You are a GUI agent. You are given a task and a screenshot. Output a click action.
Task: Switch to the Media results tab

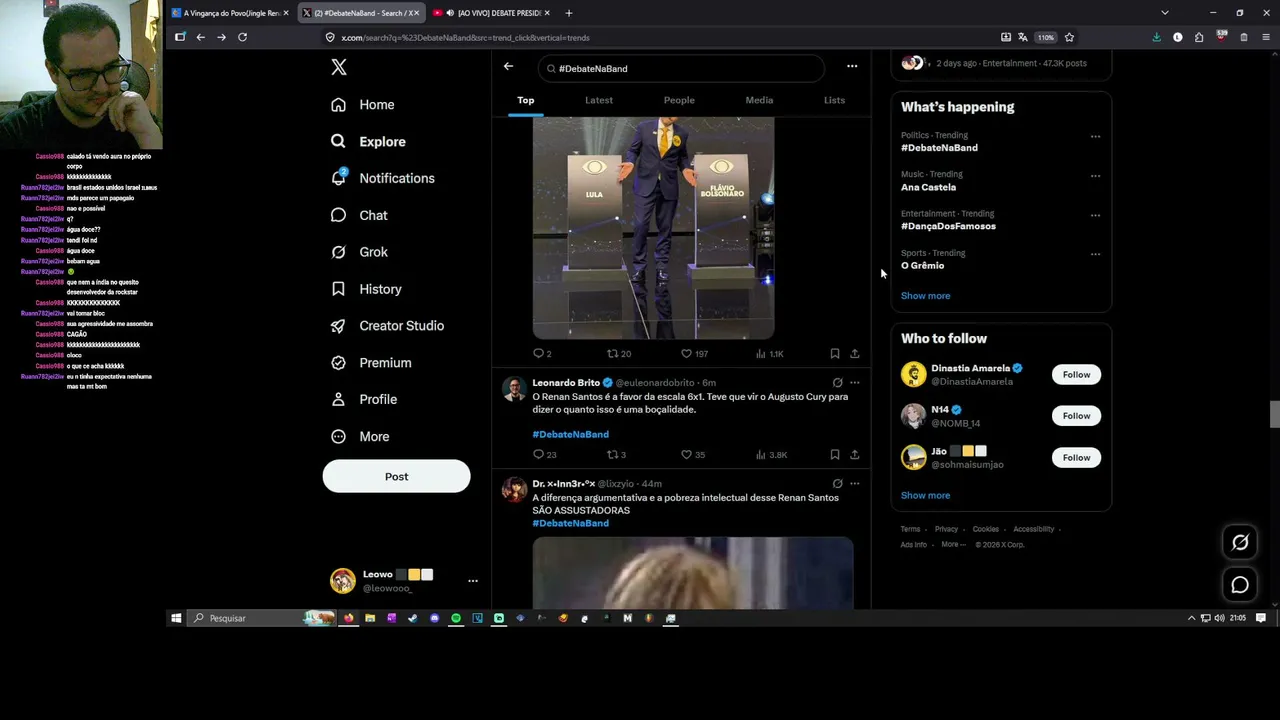(x=759, y=100)
